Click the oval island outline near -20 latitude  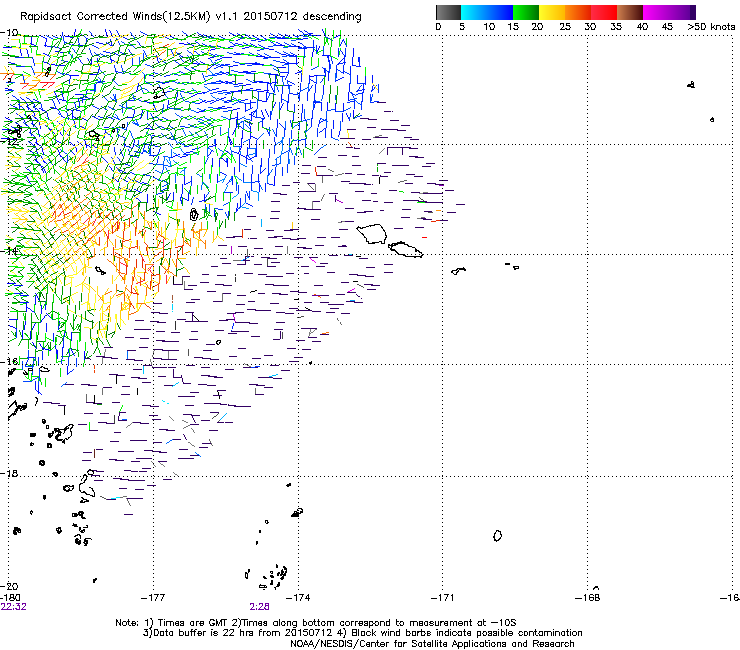click(x=497, y=536)
